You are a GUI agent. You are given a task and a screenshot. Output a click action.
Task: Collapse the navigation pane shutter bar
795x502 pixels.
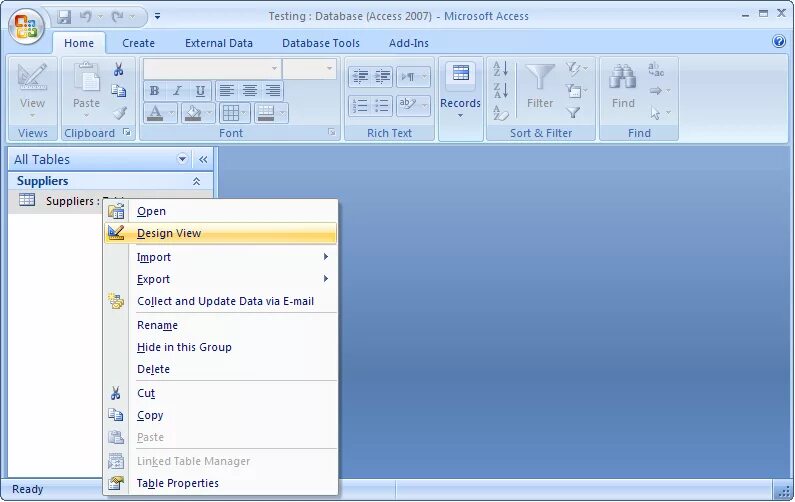coord(203,159)
